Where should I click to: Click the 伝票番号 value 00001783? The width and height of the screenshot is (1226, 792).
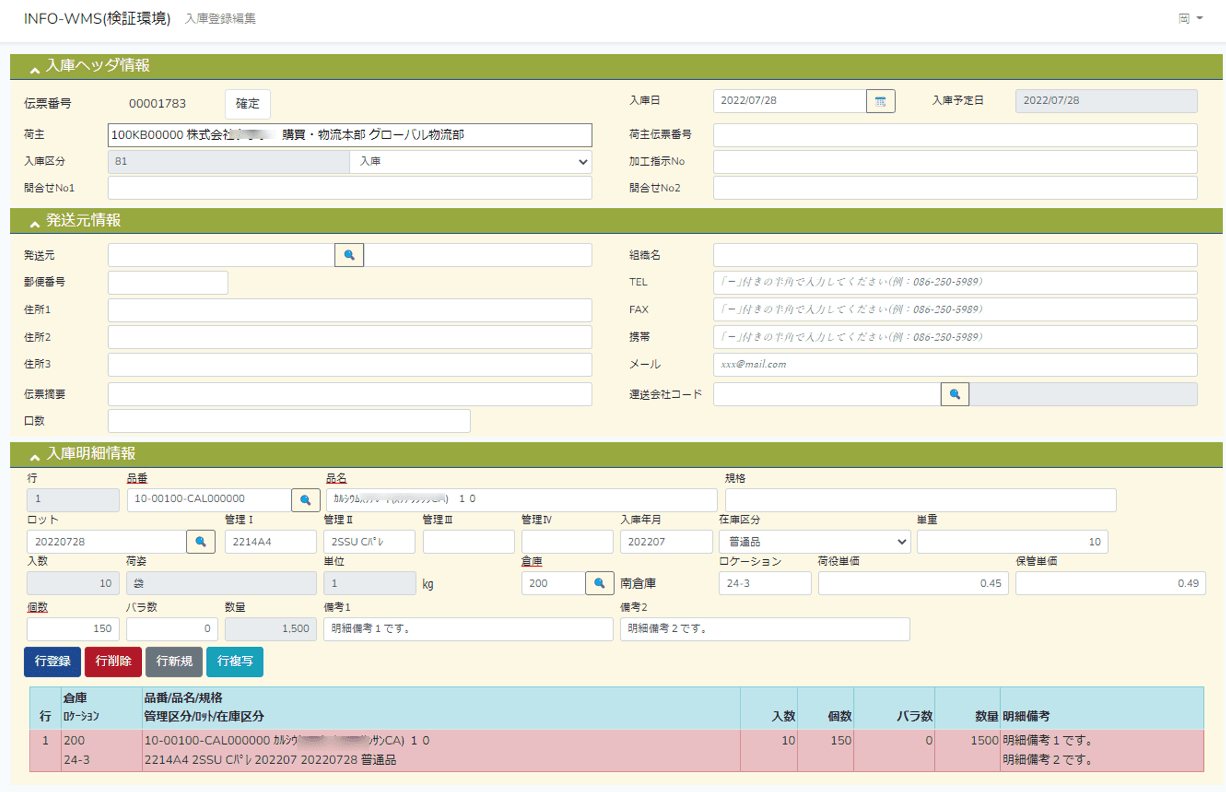157,103
